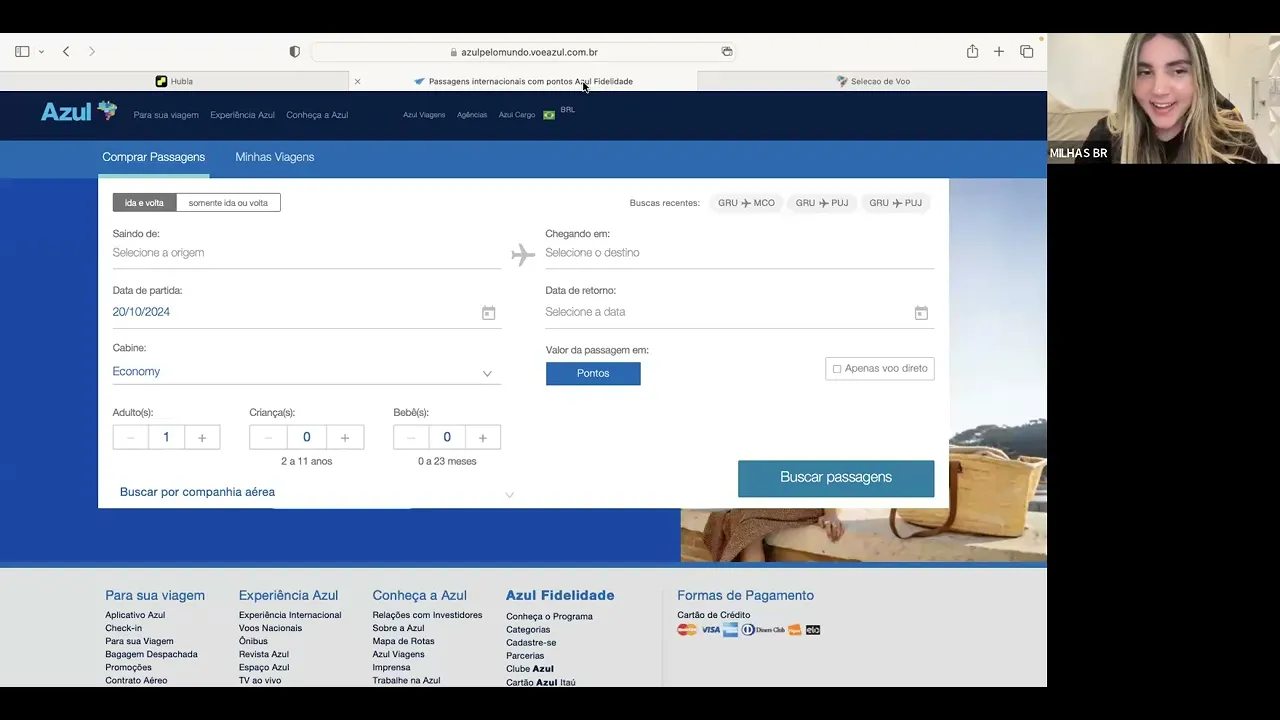Toggle the Safari sidebar icon
The image size is (1280, 720).
click(x=22, y=51)
